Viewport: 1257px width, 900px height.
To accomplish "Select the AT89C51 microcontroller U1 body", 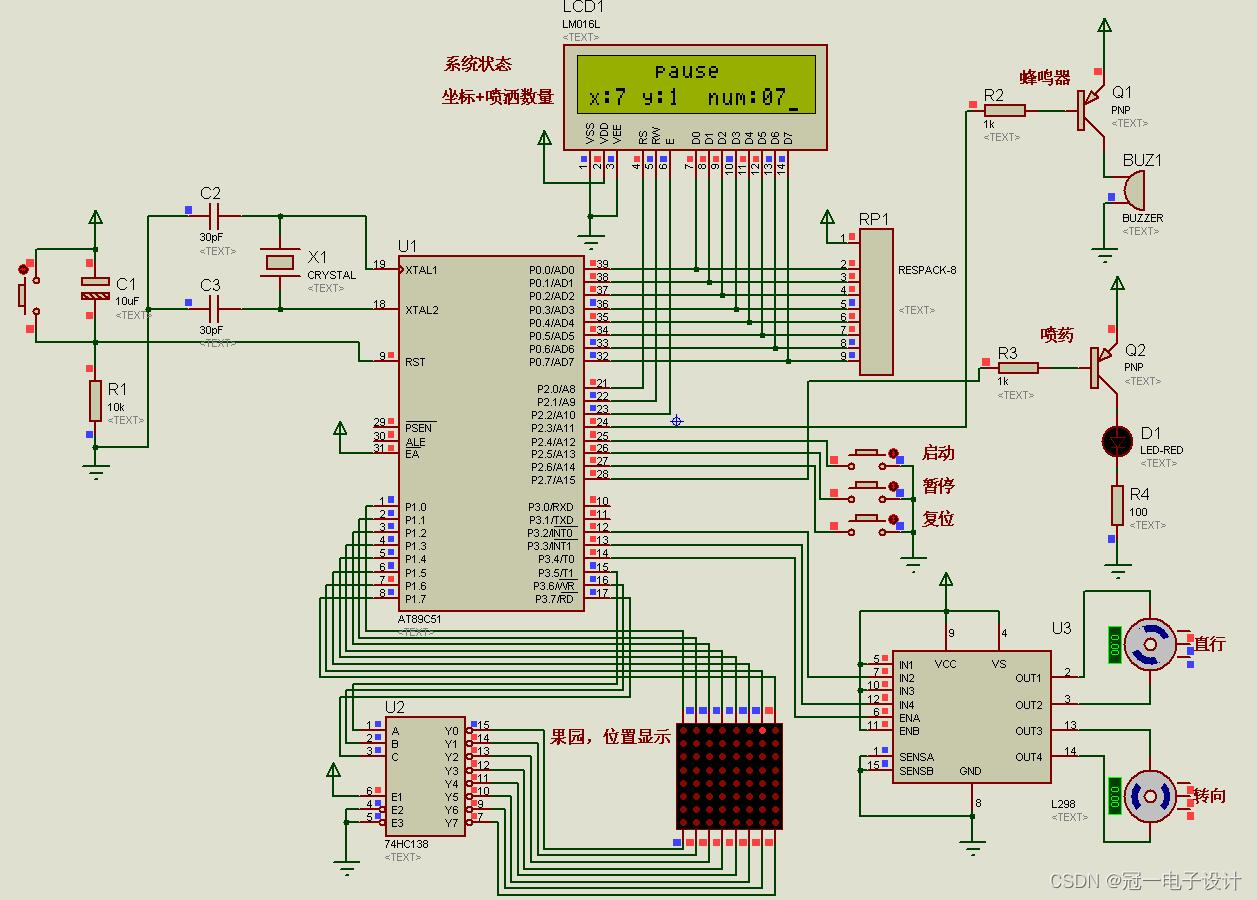I will tap(491, 432).
